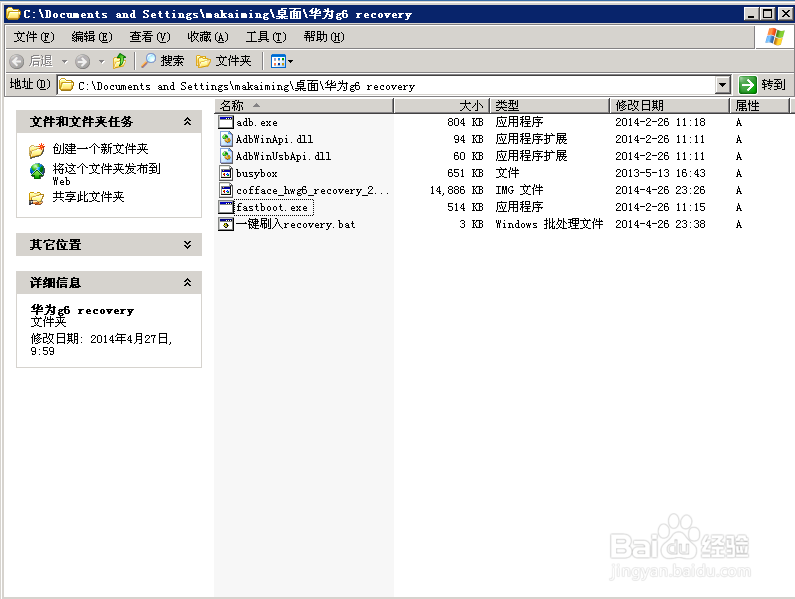The width and height of the screenshot is (795, 599).
Task: Select file name text fastboot.exe
Action: pos(272,207)
